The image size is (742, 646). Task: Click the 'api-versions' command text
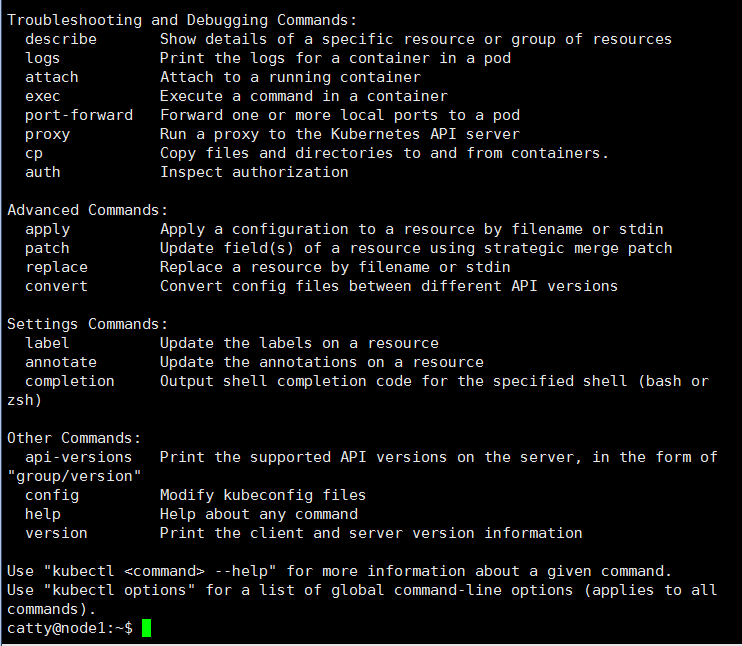pos(79,457)
